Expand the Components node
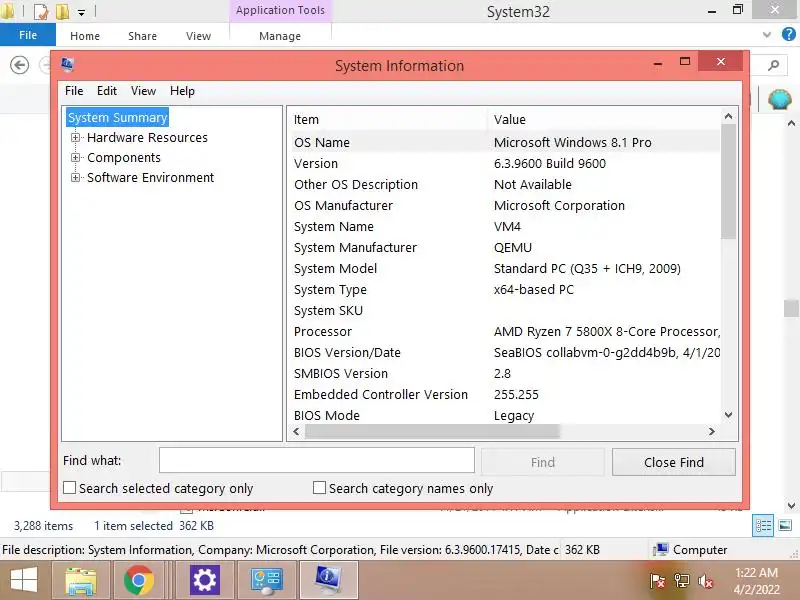The image size is (800, 600). (x=76, y=157)
